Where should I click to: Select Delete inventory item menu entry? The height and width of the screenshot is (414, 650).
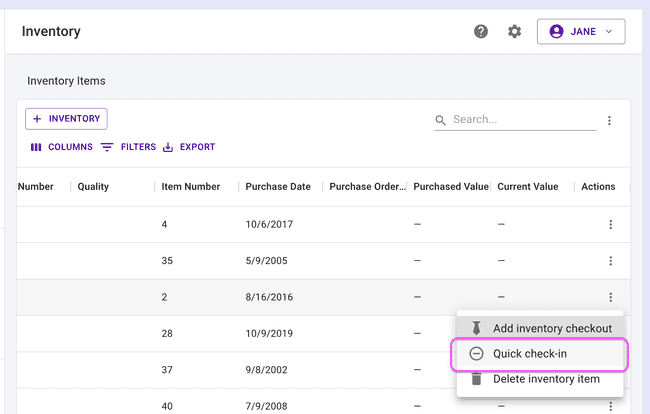point(546,379)
